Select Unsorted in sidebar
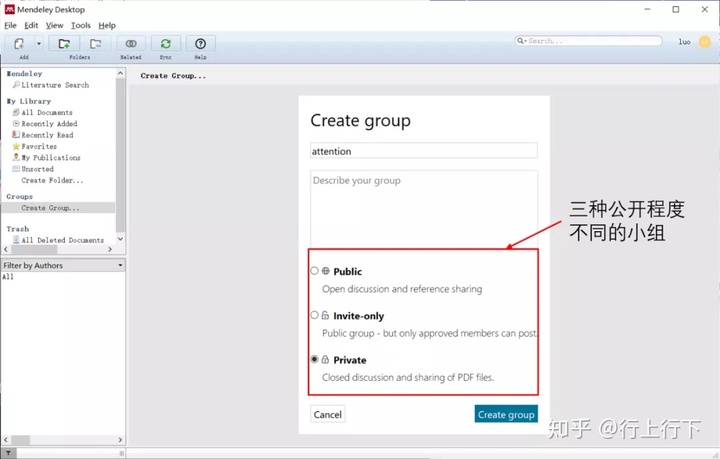Viewport: 720px width, 459px height. point(37,169)
